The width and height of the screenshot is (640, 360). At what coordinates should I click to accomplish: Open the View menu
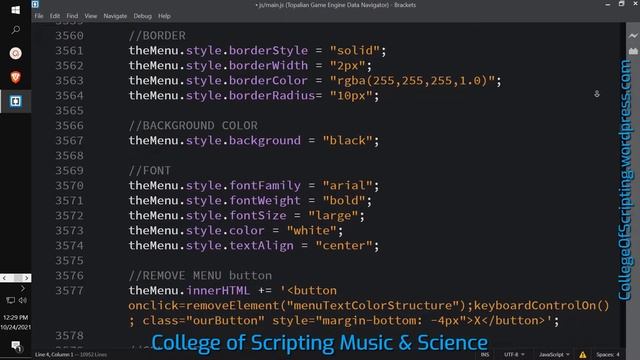pos(91,16)
